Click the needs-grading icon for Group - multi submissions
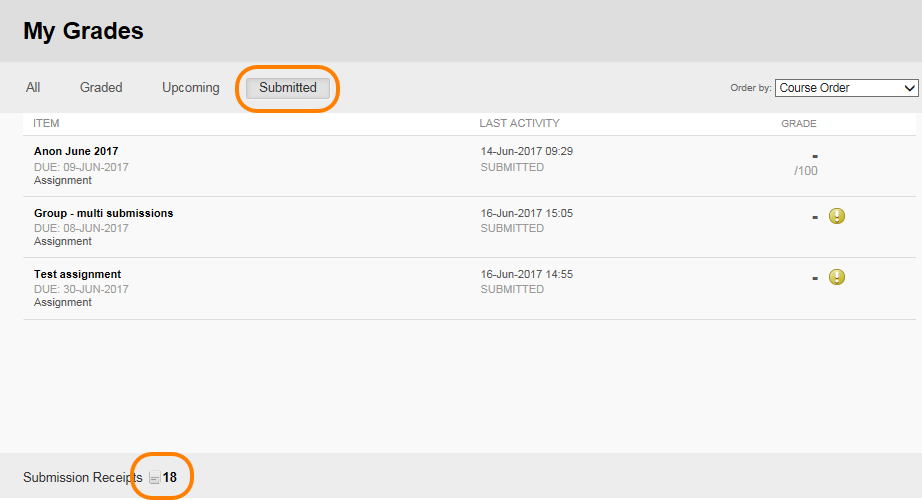The height and width of the screenshot is (500, 922). coord(837,216)
